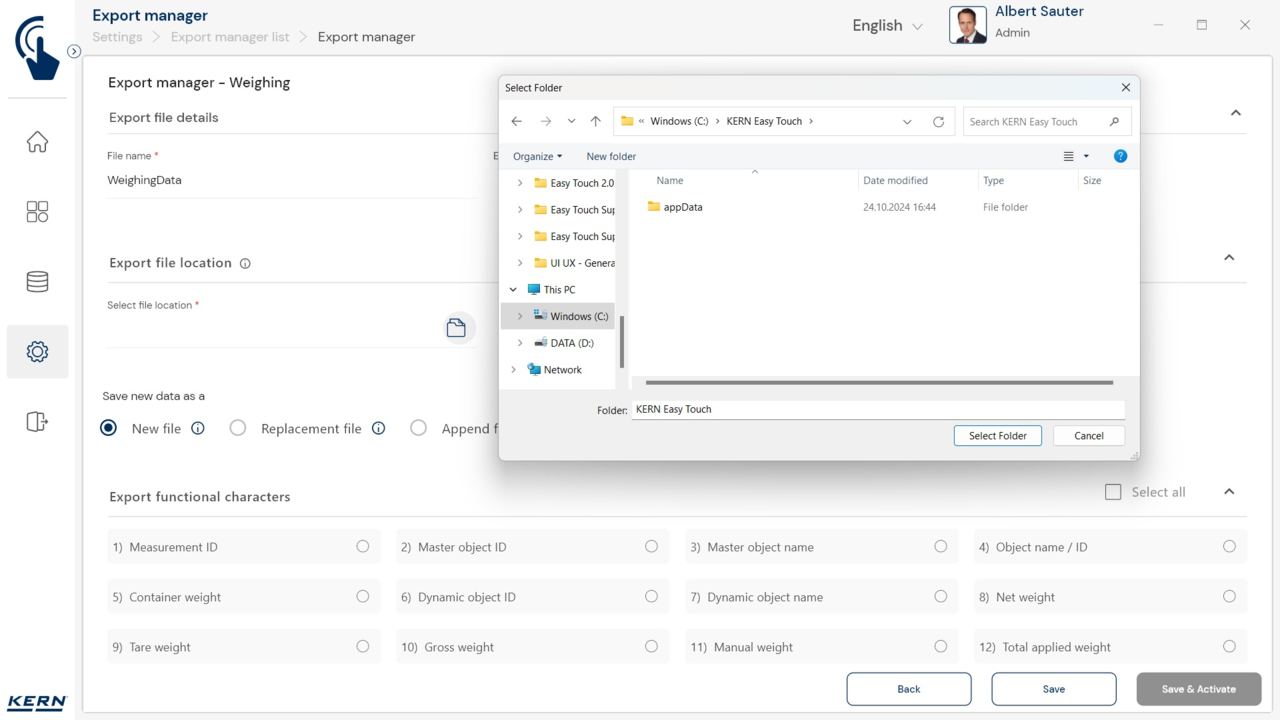
Task: Open the database icon in sidebar
Action: tap(37, 282)
